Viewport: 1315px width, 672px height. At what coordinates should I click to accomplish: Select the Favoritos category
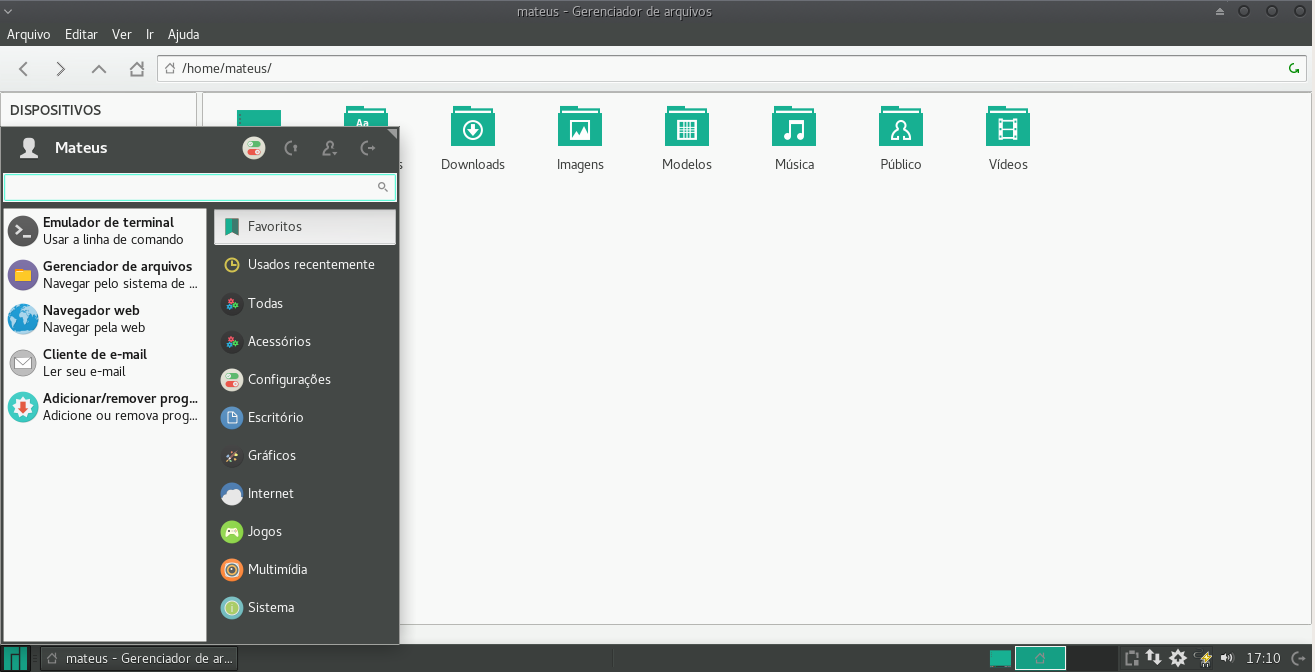pyautogui.click(x=305, y=227)
